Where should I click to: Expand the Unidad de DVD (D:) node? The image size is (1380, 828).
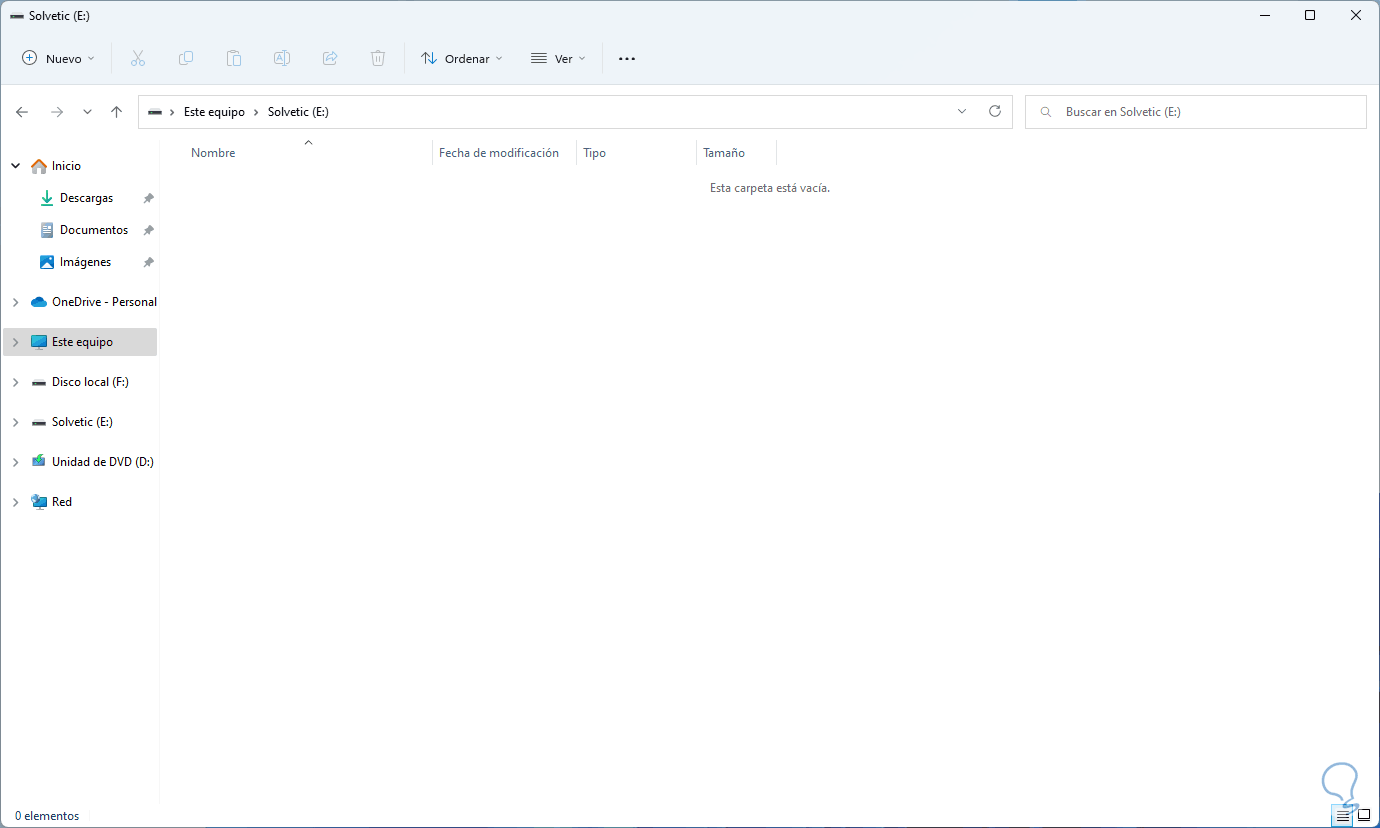pyautogui.click(x=15, y=462)
